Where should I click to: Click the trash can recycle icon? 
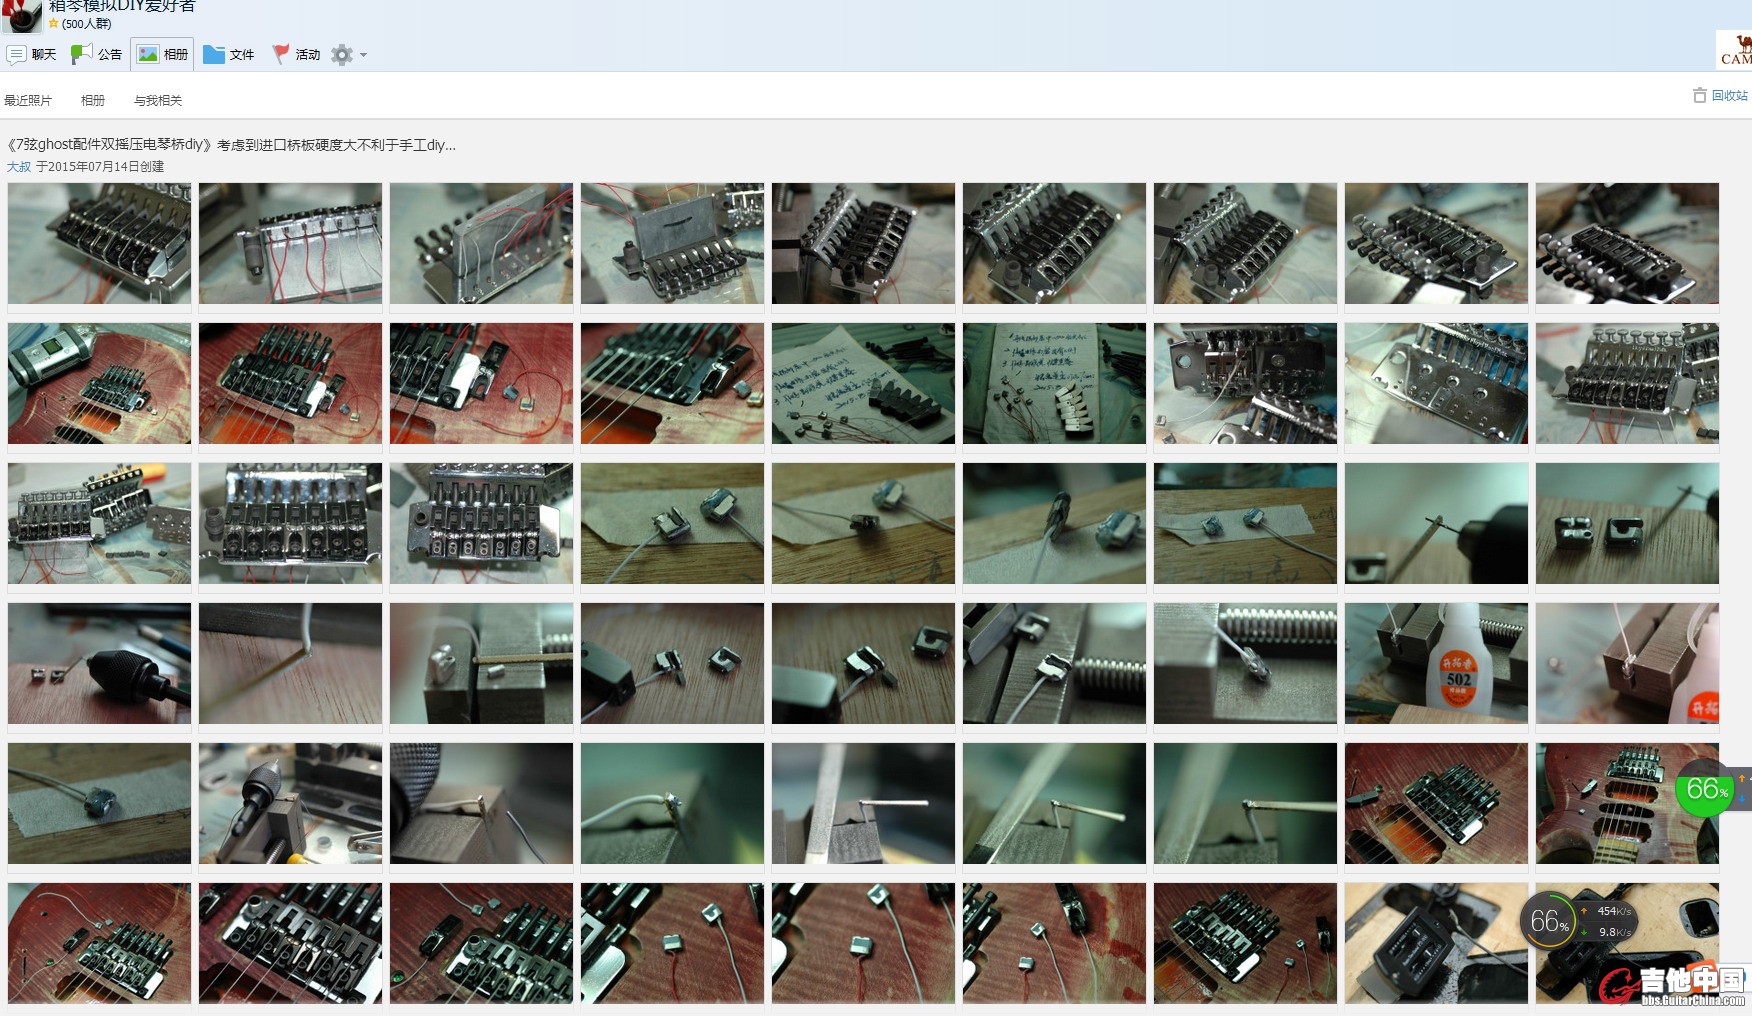1699,96
